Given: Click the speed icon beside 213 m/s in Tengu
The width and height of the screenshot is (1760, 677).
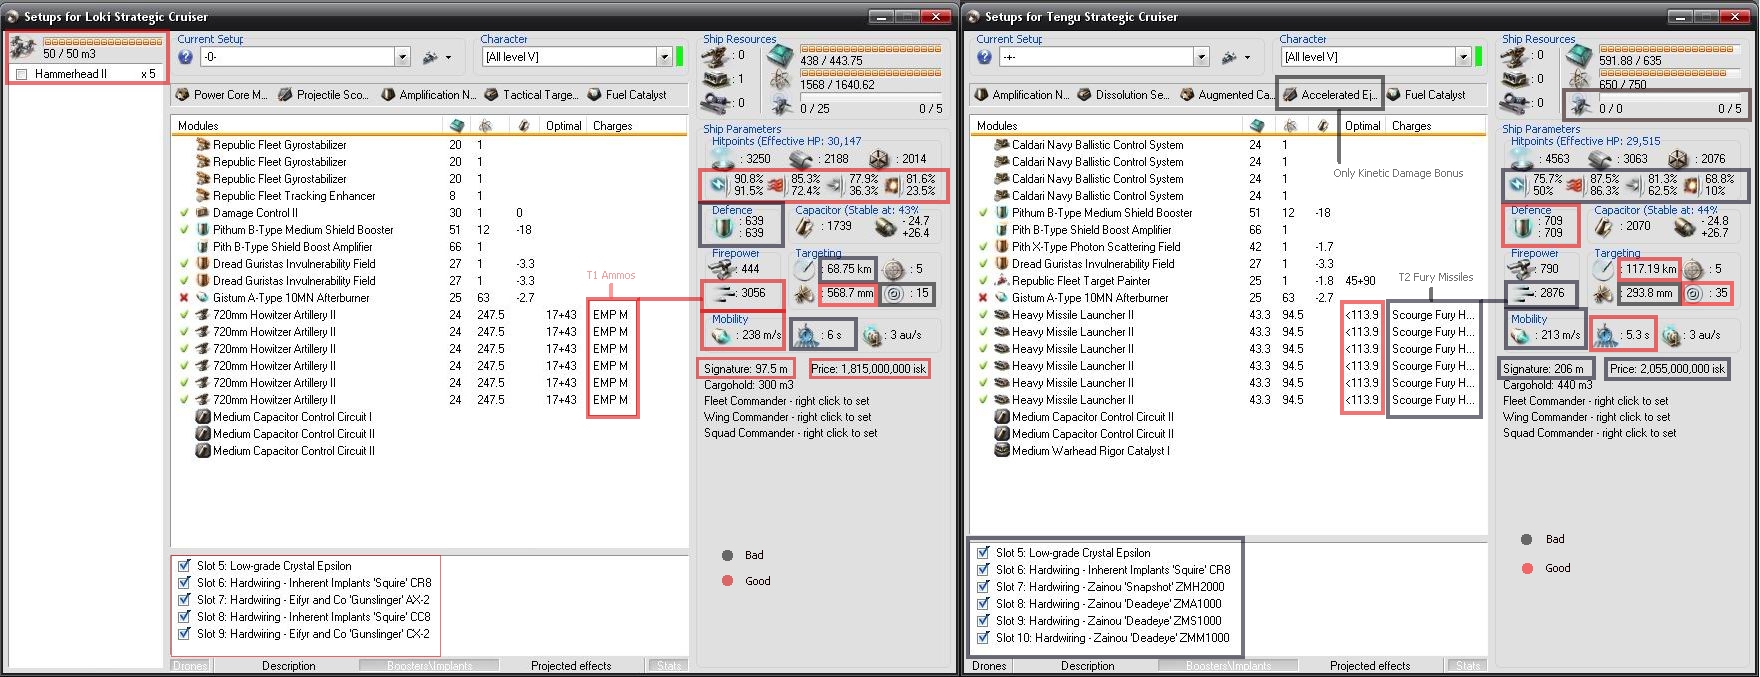Looking at the screenshot, I should [x=1521, y=336].
